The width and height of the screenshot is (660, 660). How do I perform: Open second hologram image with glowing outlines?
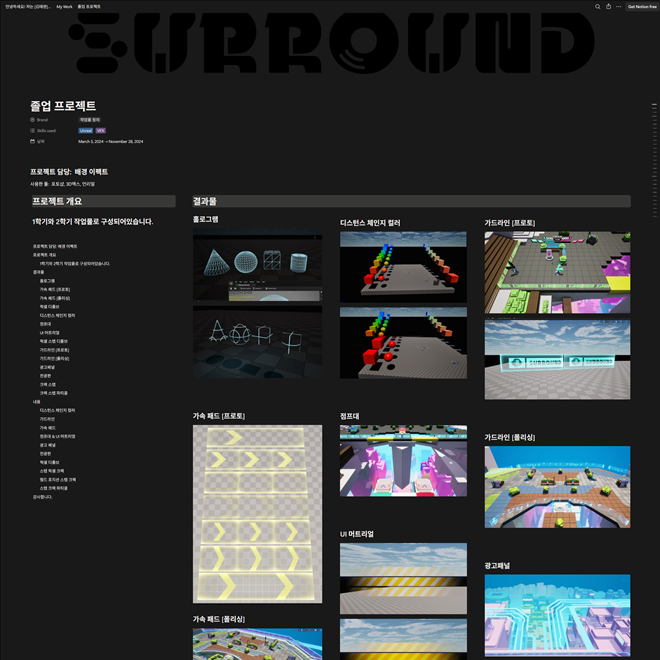[x=258, y=342]
